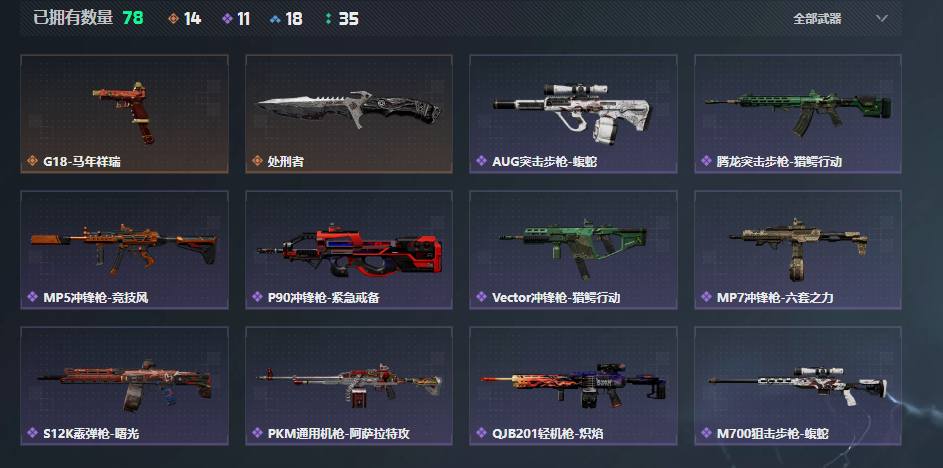Click the orange rarity badge beside 处刑者

257,161
